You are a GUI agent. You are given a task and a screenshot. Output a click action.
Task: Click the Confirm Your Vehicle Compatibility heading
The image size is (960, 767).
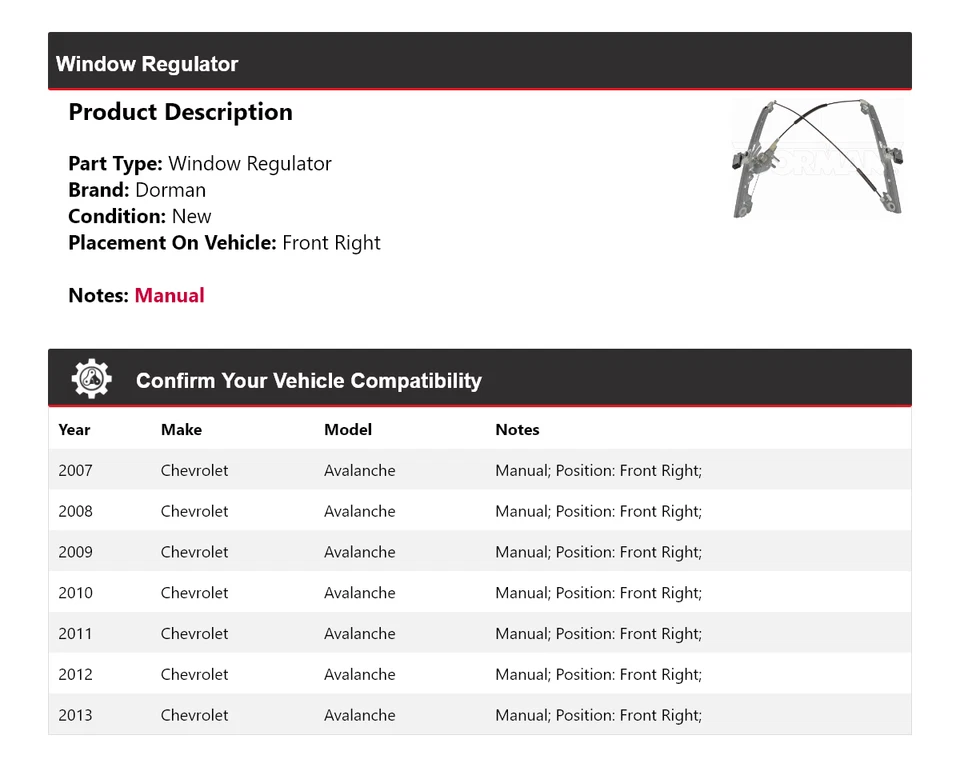(x=308, y=381)
